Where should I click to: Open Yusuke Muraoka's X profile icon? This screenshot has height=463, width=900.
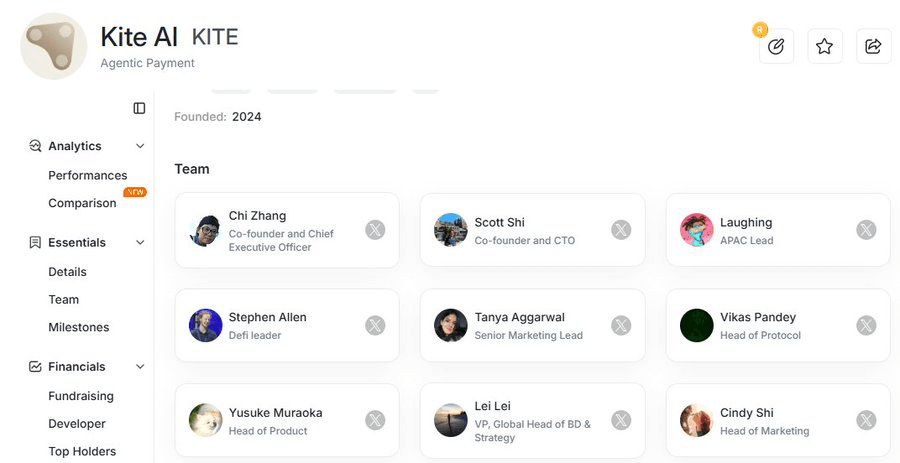tap(375, 420)
